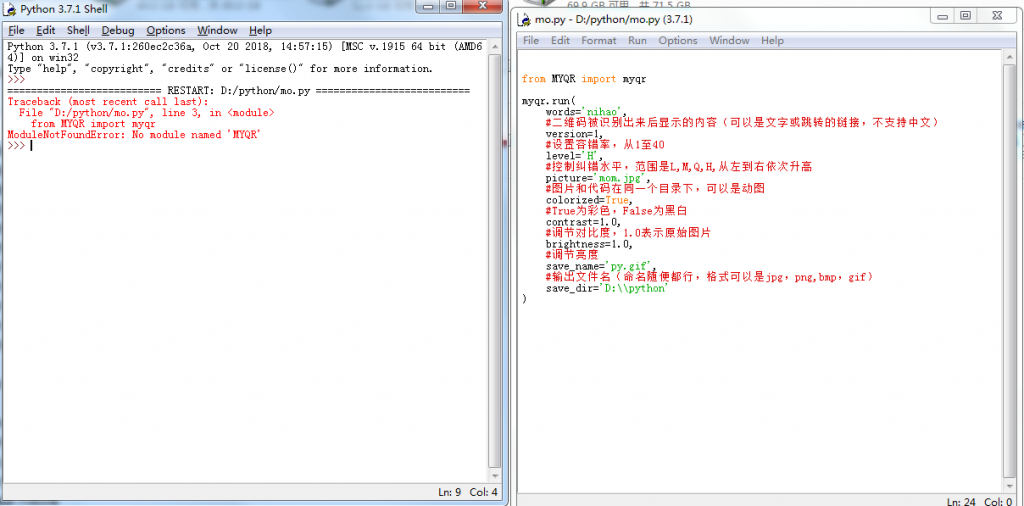Expand the Window menu in Python Shell

[217, 31]
